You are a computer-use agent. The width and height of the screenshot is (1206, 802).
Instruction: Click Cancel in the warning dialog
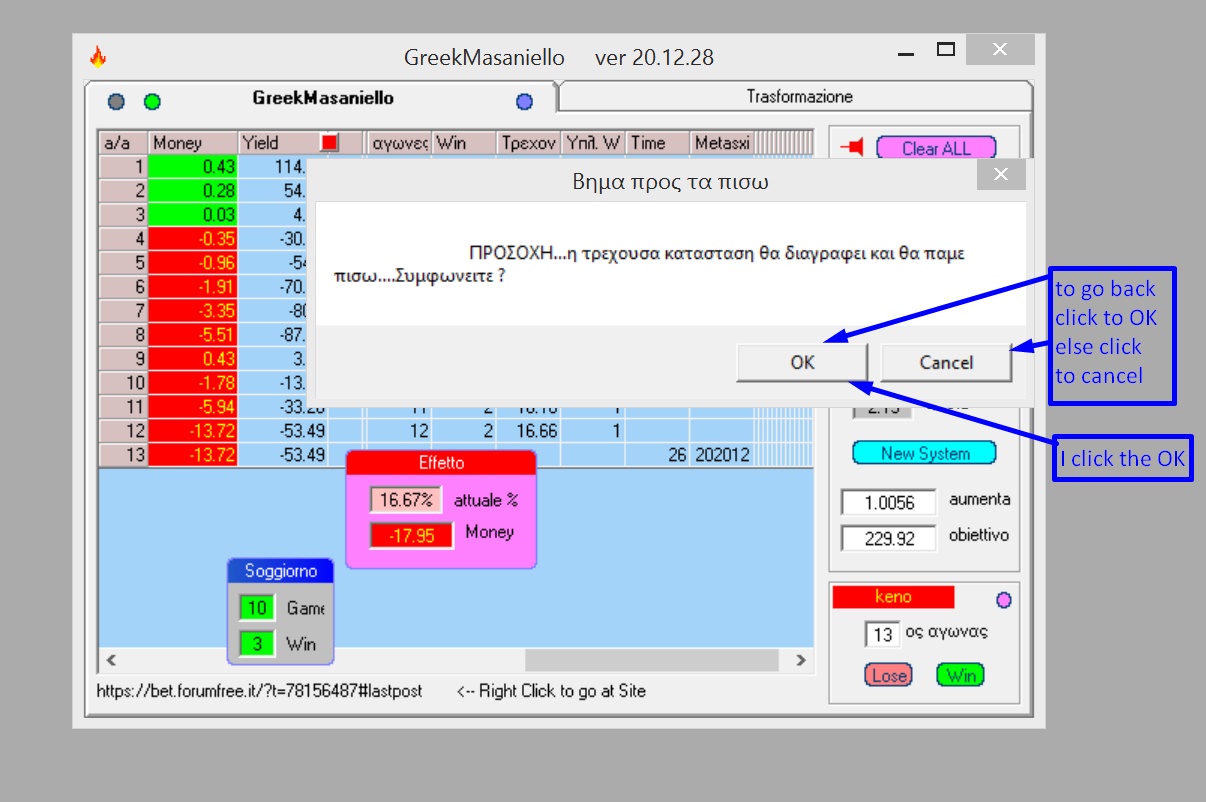click(x=946, y=362)
